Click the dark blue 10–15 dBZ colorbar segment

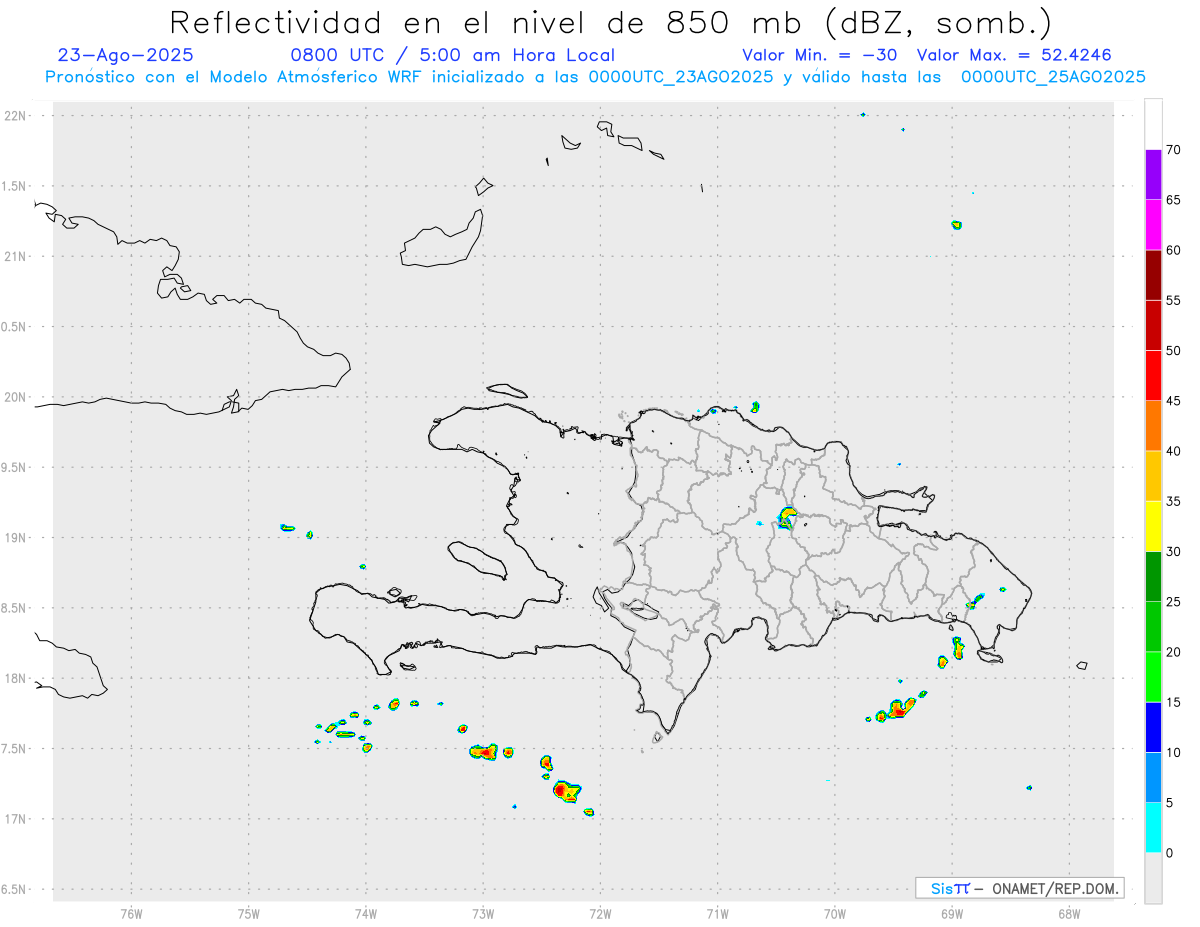(1153, 727)
